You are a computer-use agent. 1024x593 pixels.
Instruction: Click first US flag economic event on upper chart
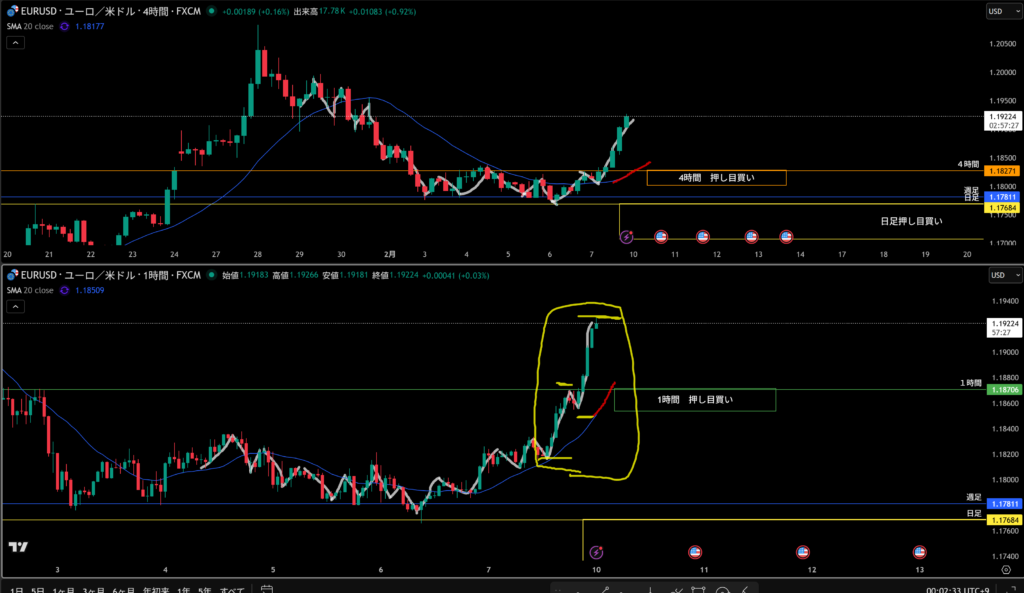661,237
